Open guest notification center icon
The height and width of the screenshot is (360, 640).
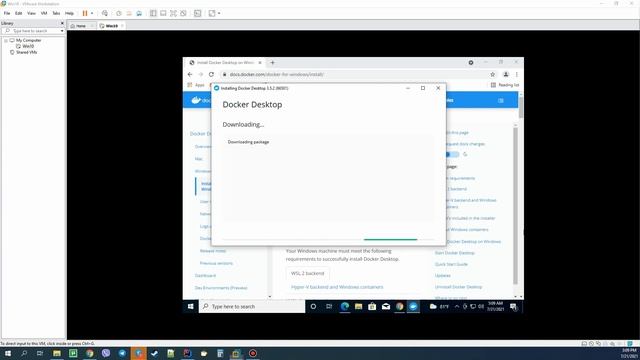pyautogui.click(x=513, y=307)
